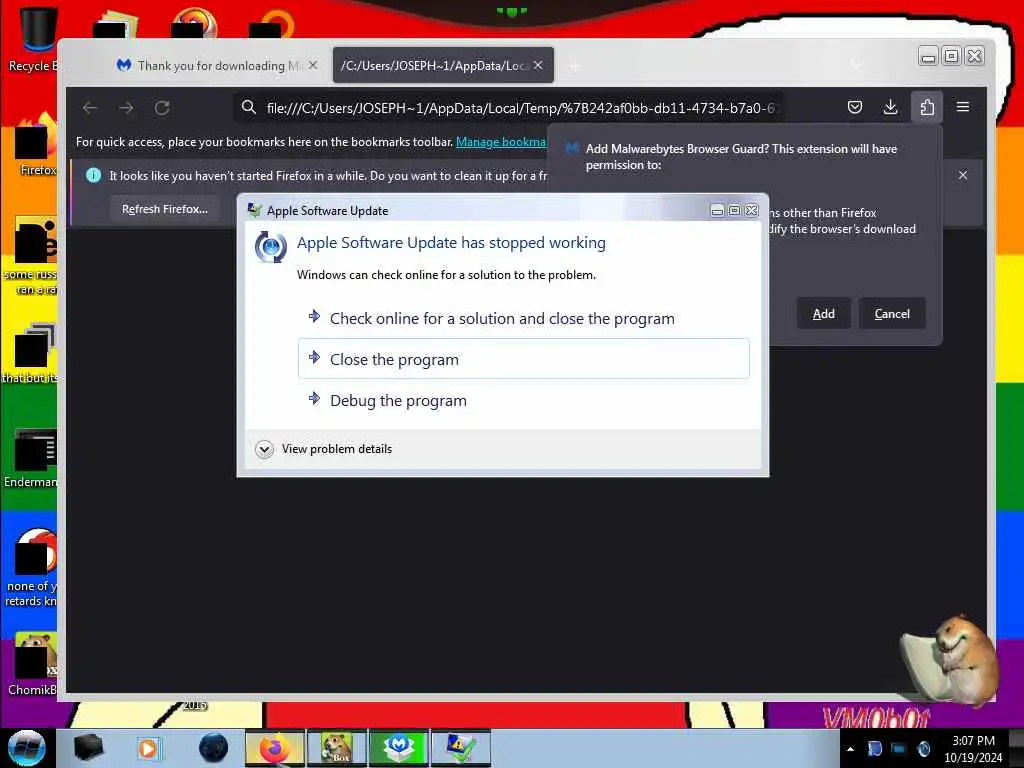Screen dimensions: 1024x768
Task: Go back in Firefox
Action: (90, 108)
